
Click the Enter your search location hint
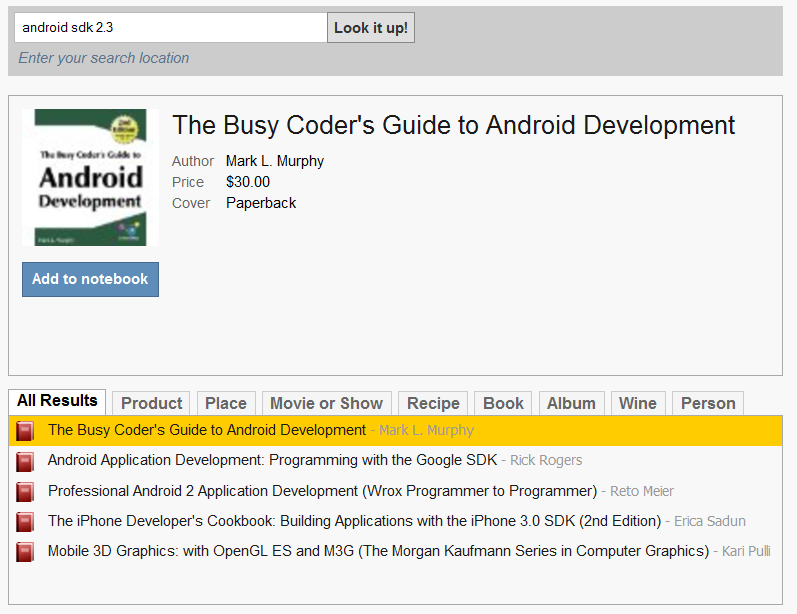104,58
